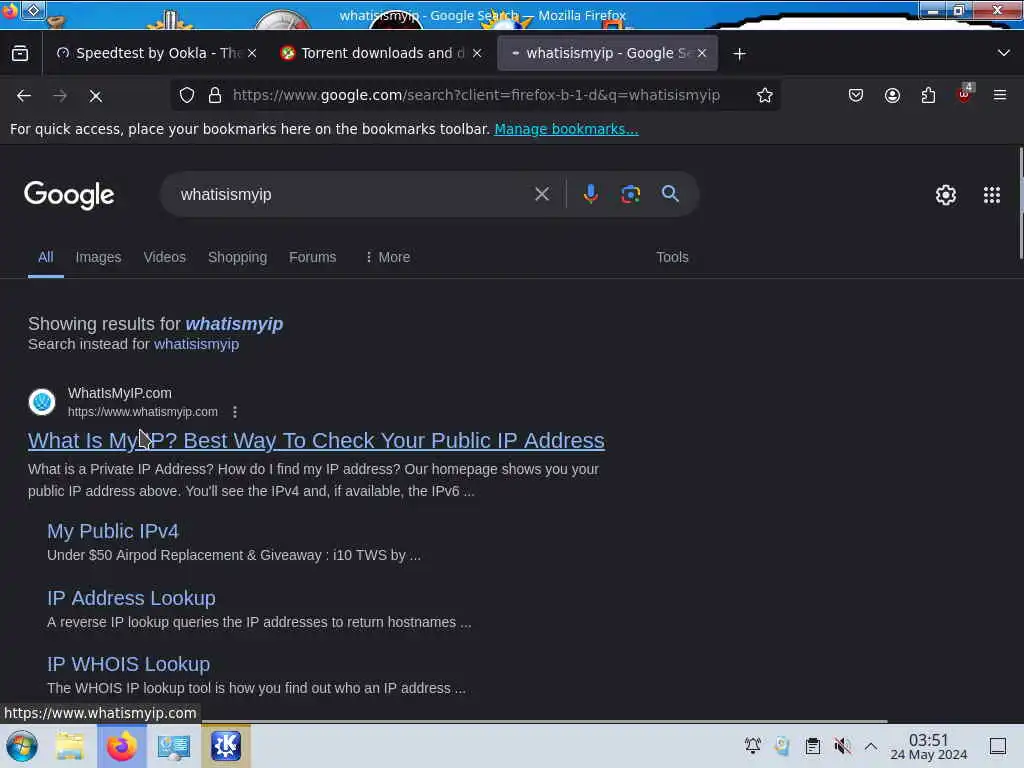Open IP WHOIS Lookup sitelink
The image size is (1024, 768).
tap(128, 664)
